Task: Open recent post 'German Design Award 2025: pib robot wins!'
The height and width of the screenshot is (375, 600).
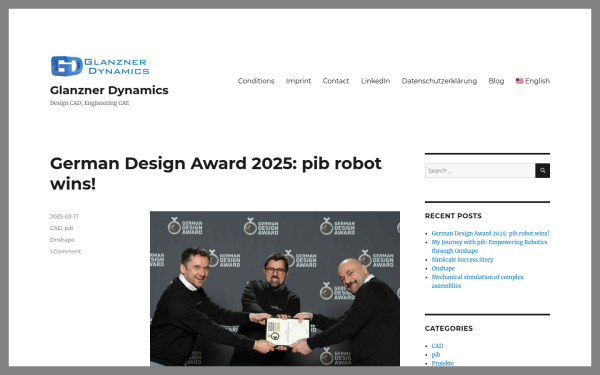Action: 490,233
